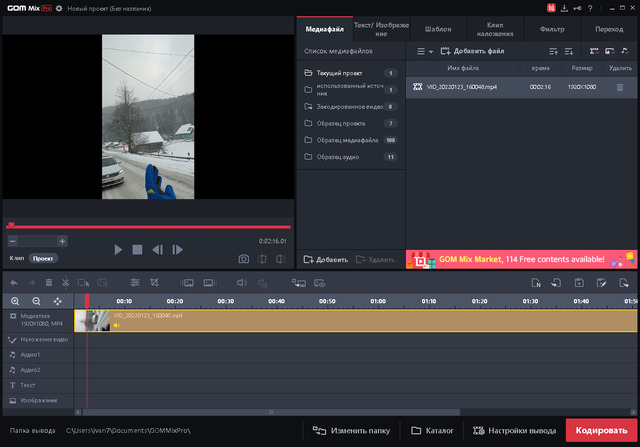Delete selected clip with trash icon
Screen dimensions: 640x447
pos(49,282)
